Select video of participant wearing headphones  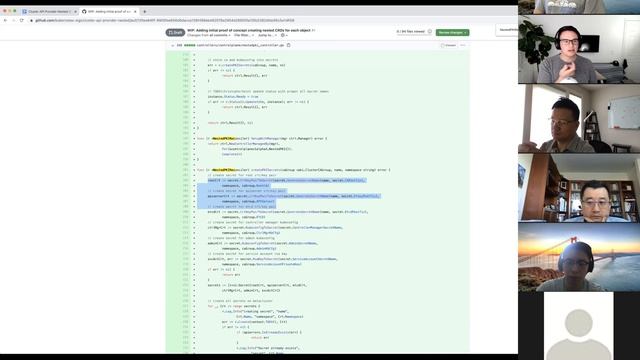579,49
